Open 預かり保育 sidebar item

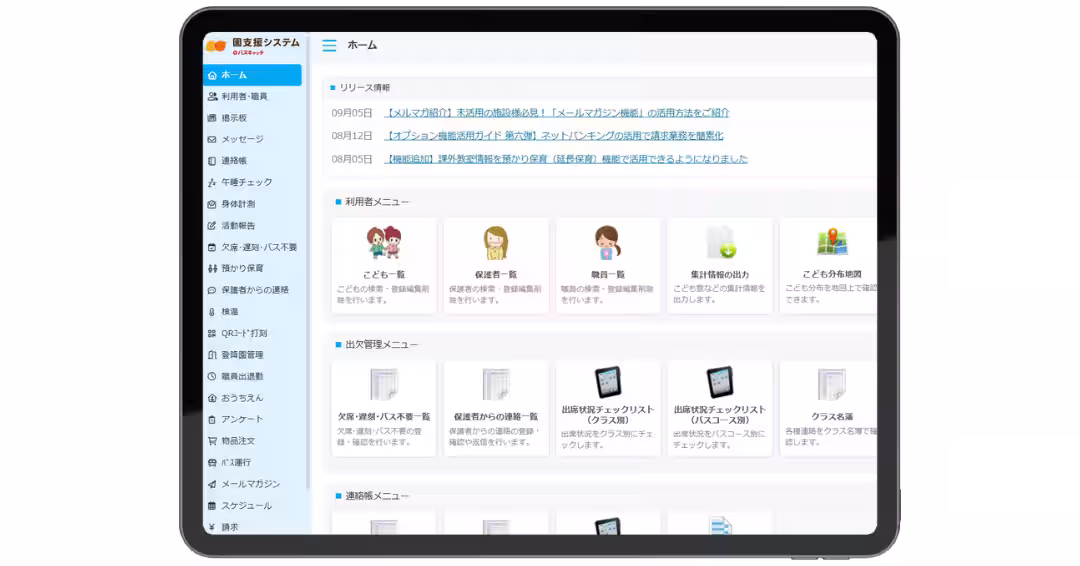tap(242, 269)
